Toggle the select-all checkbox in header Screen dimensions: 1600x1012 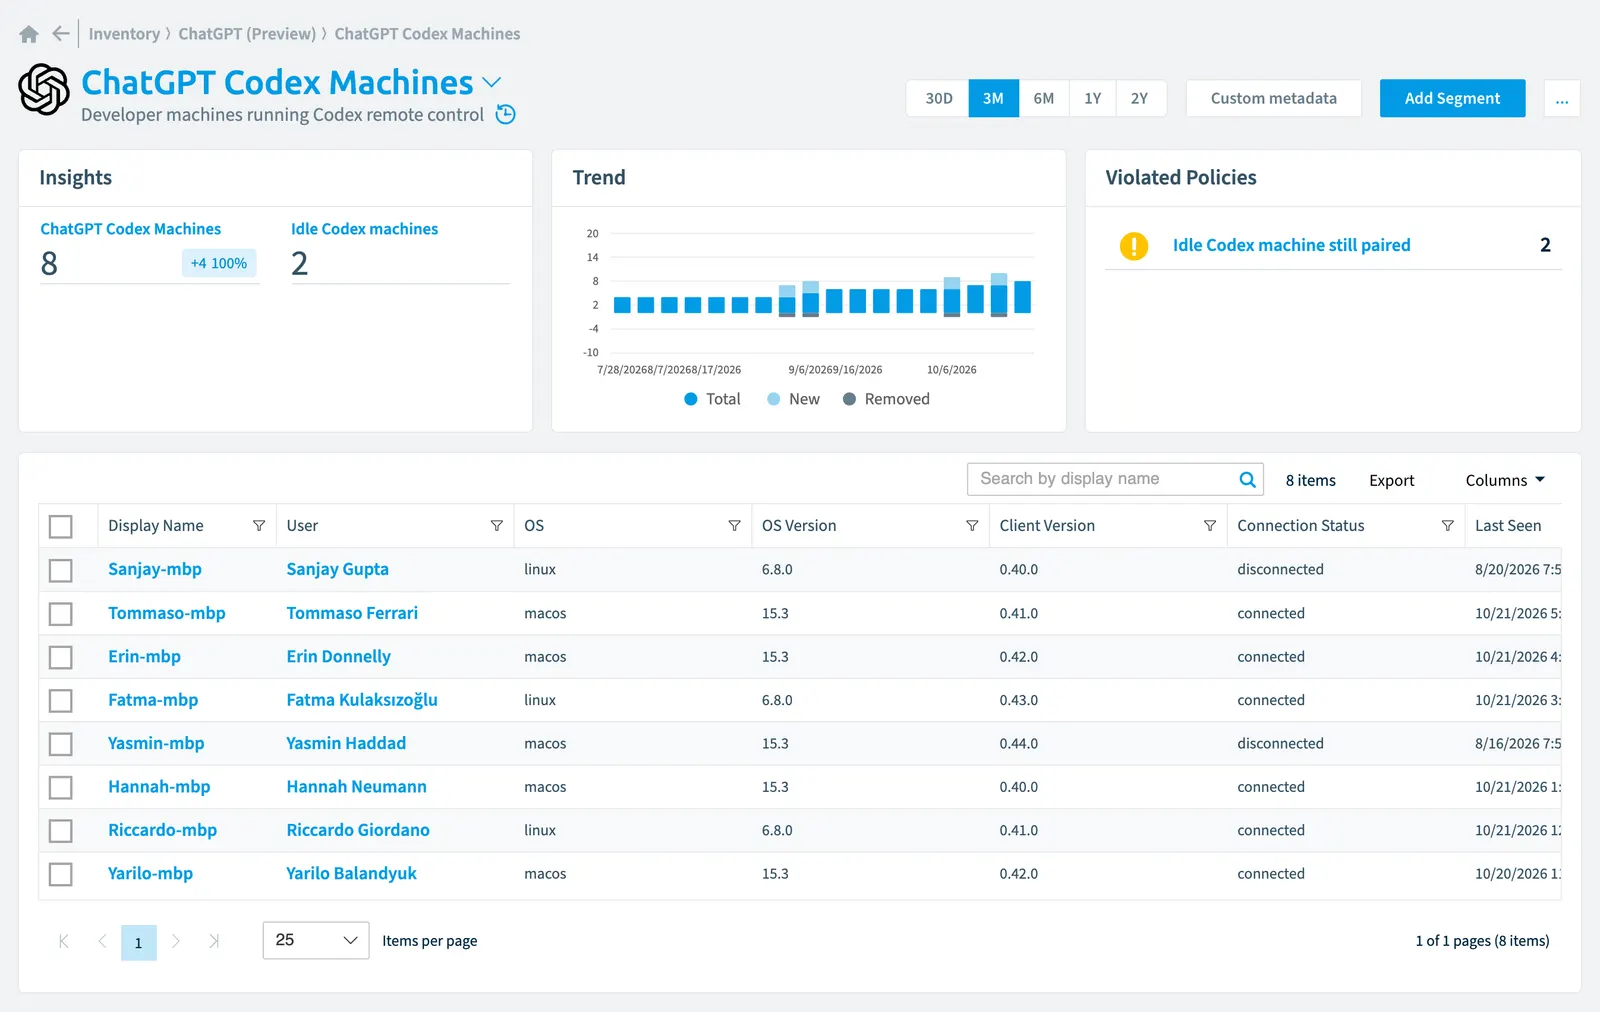[x=61, y=526]
